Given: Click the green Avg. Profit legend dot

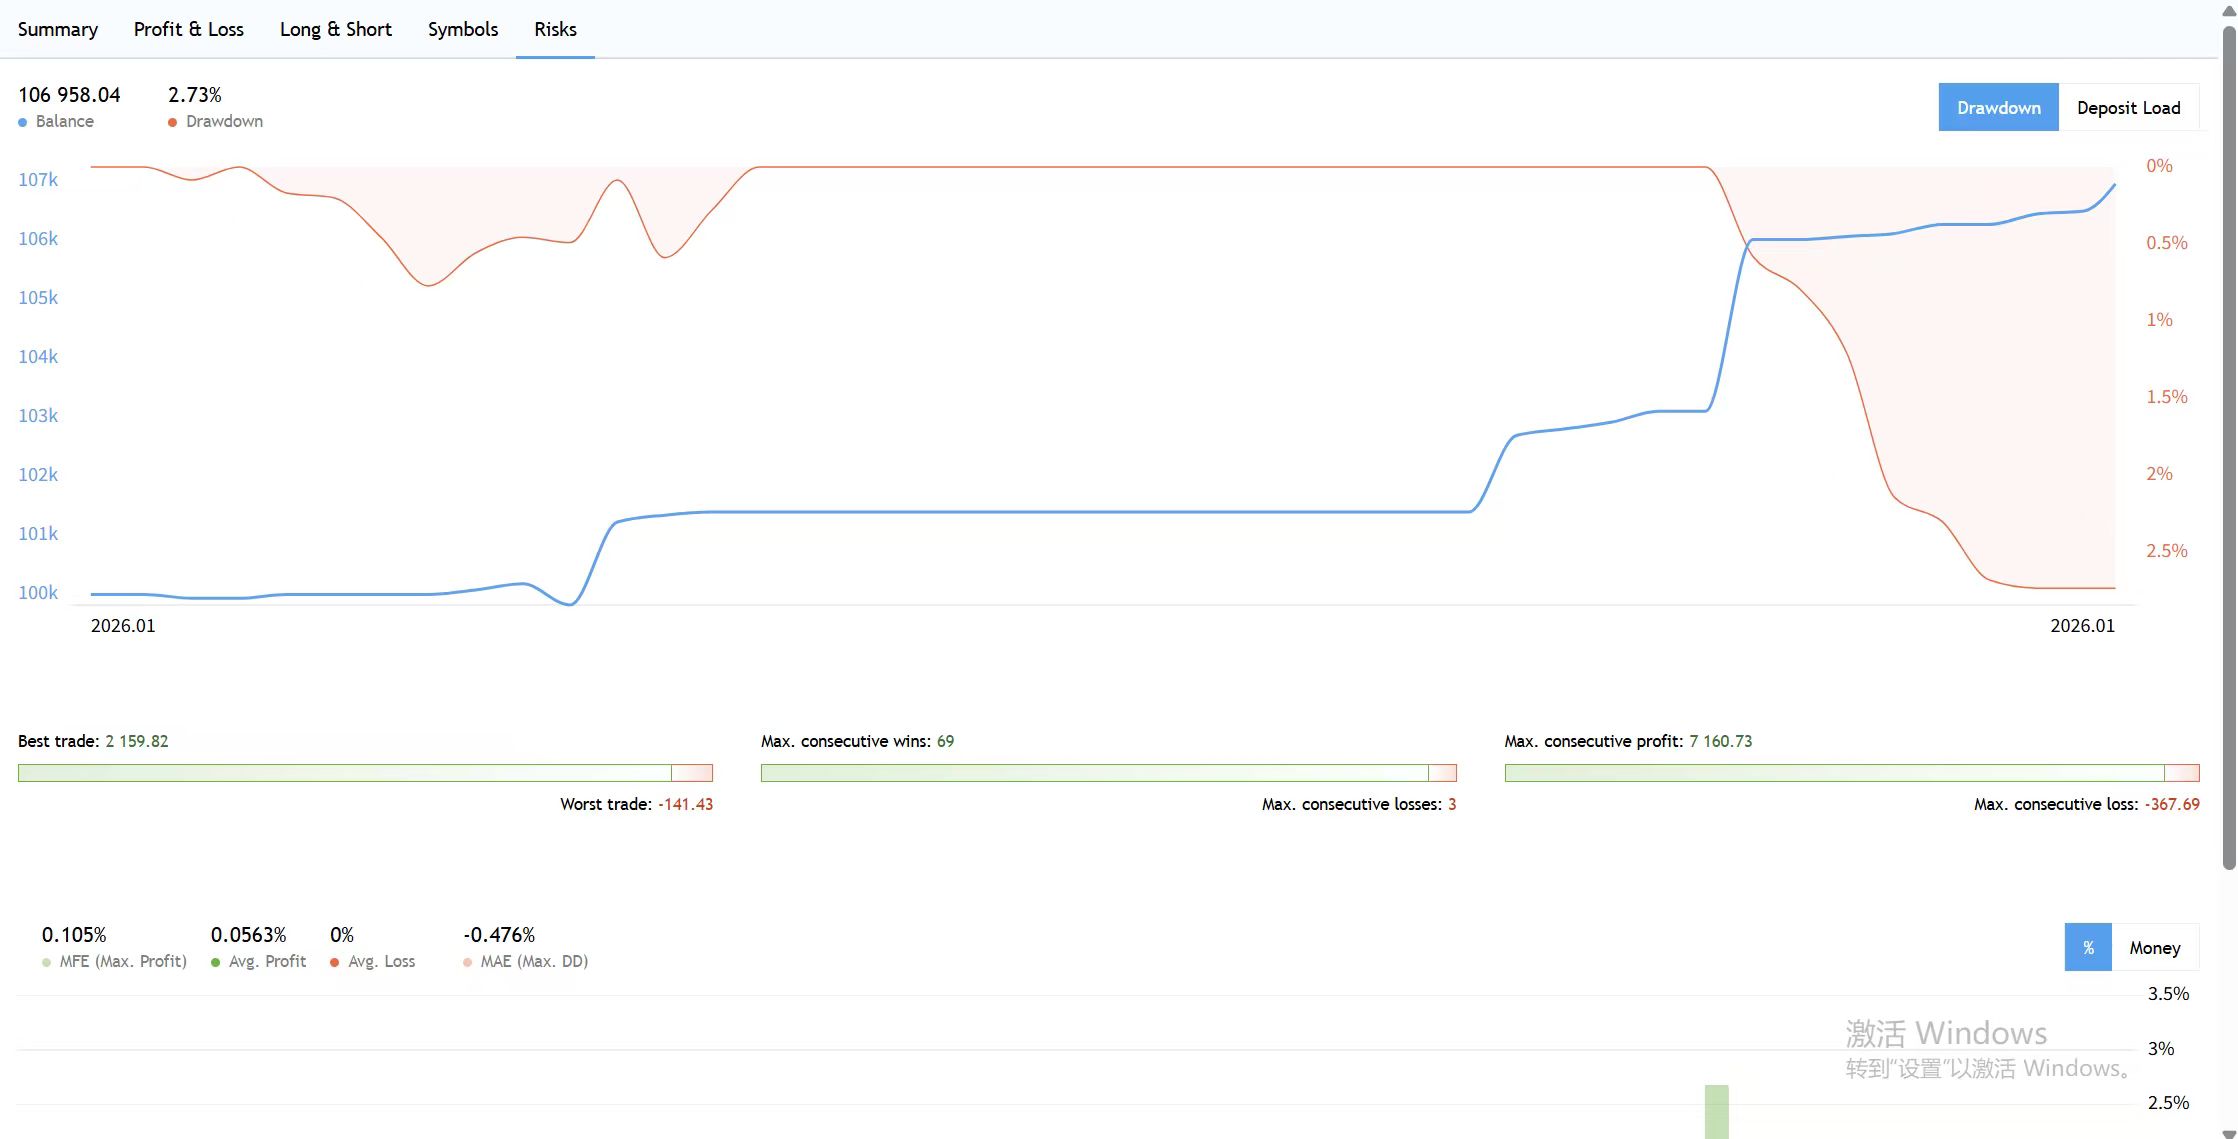Looking at the screenshot, I should [216, 962].
